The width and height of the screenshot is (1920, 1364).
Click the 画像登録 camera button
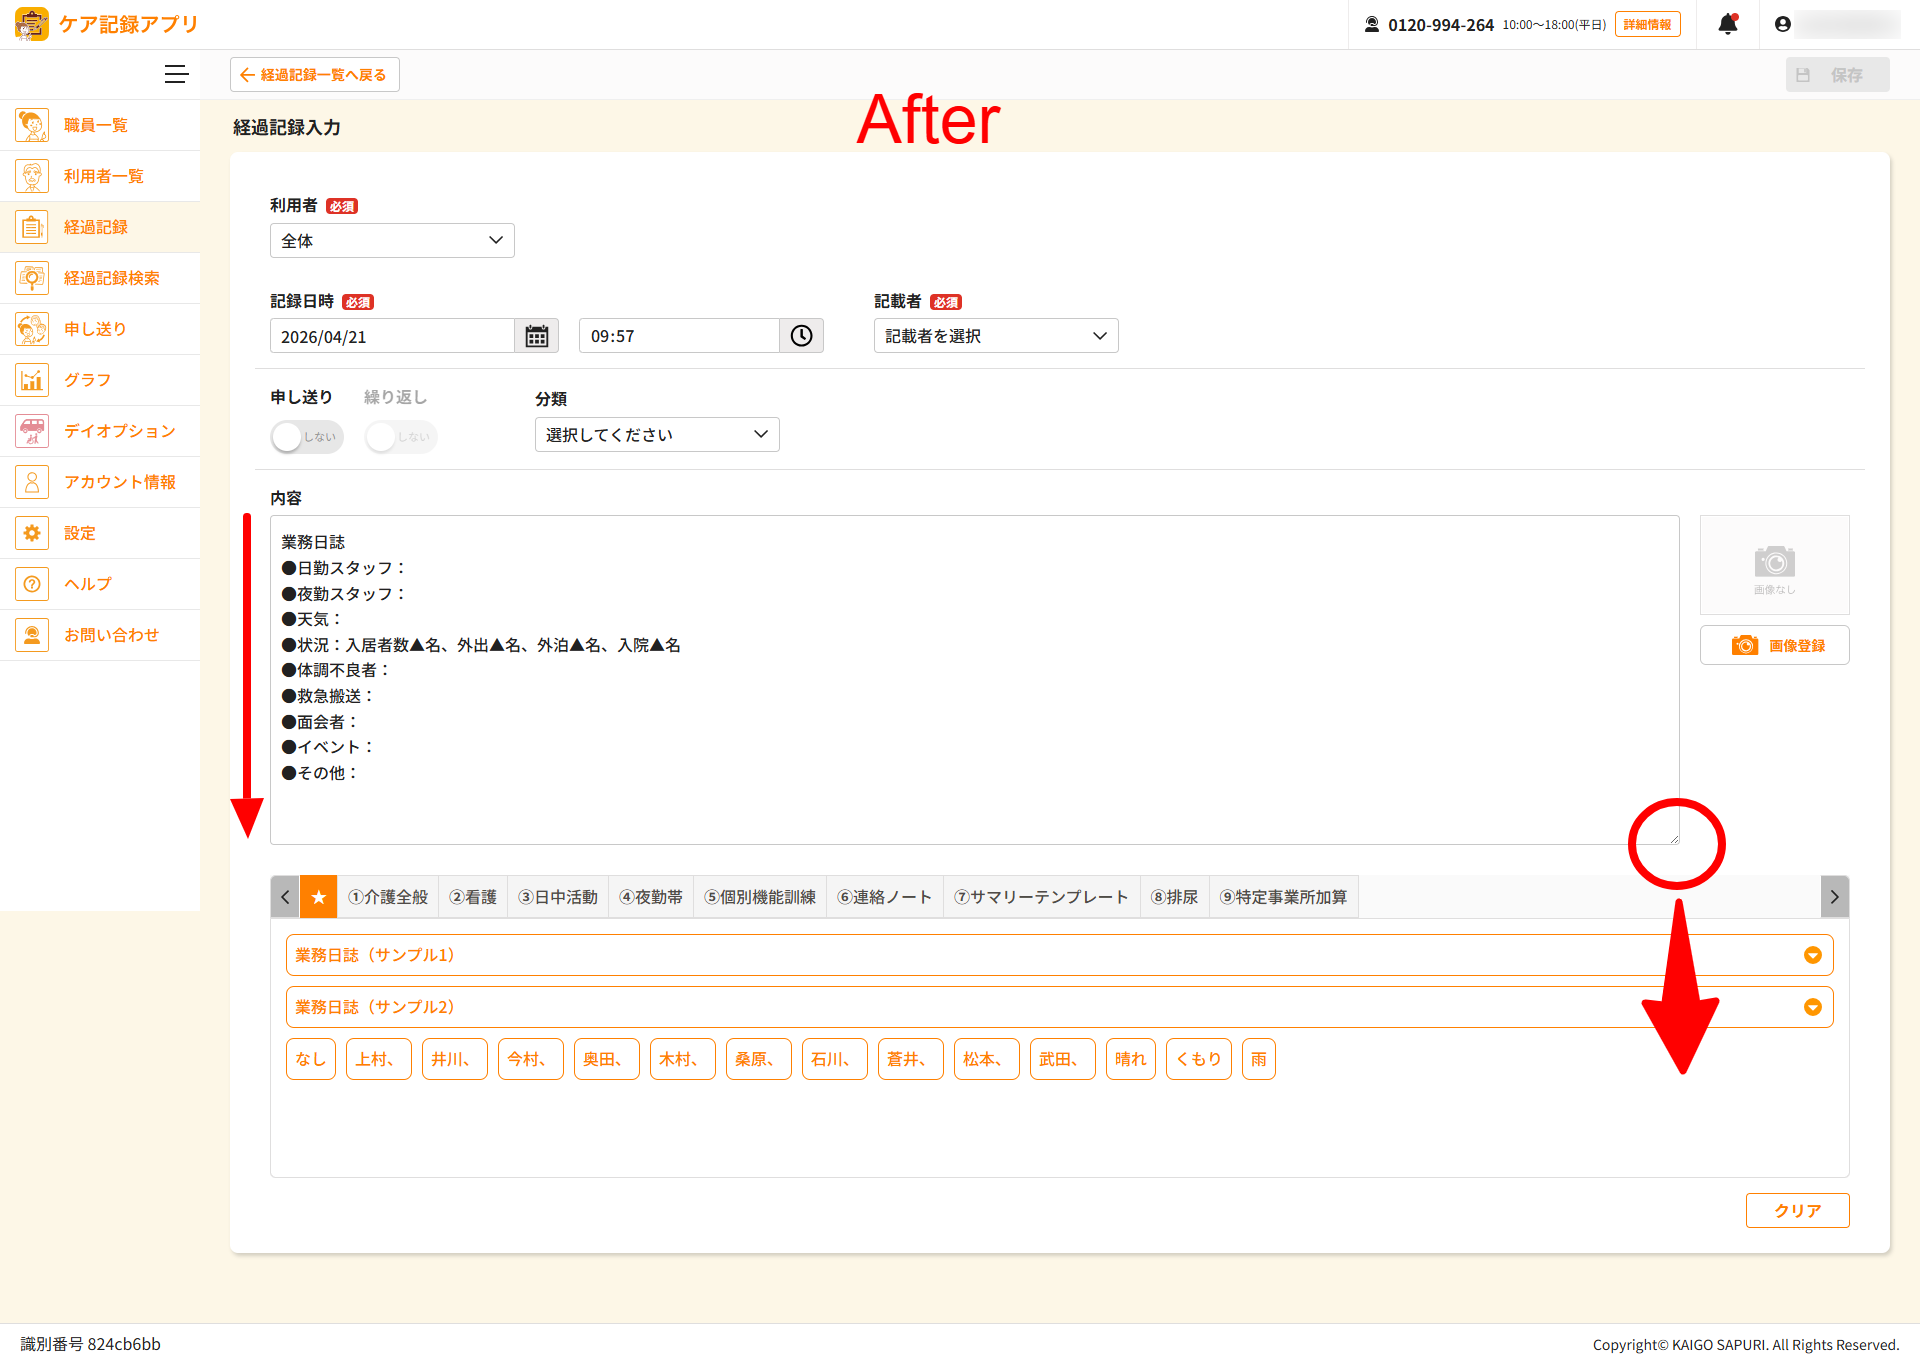click(x=1774, y=645)
